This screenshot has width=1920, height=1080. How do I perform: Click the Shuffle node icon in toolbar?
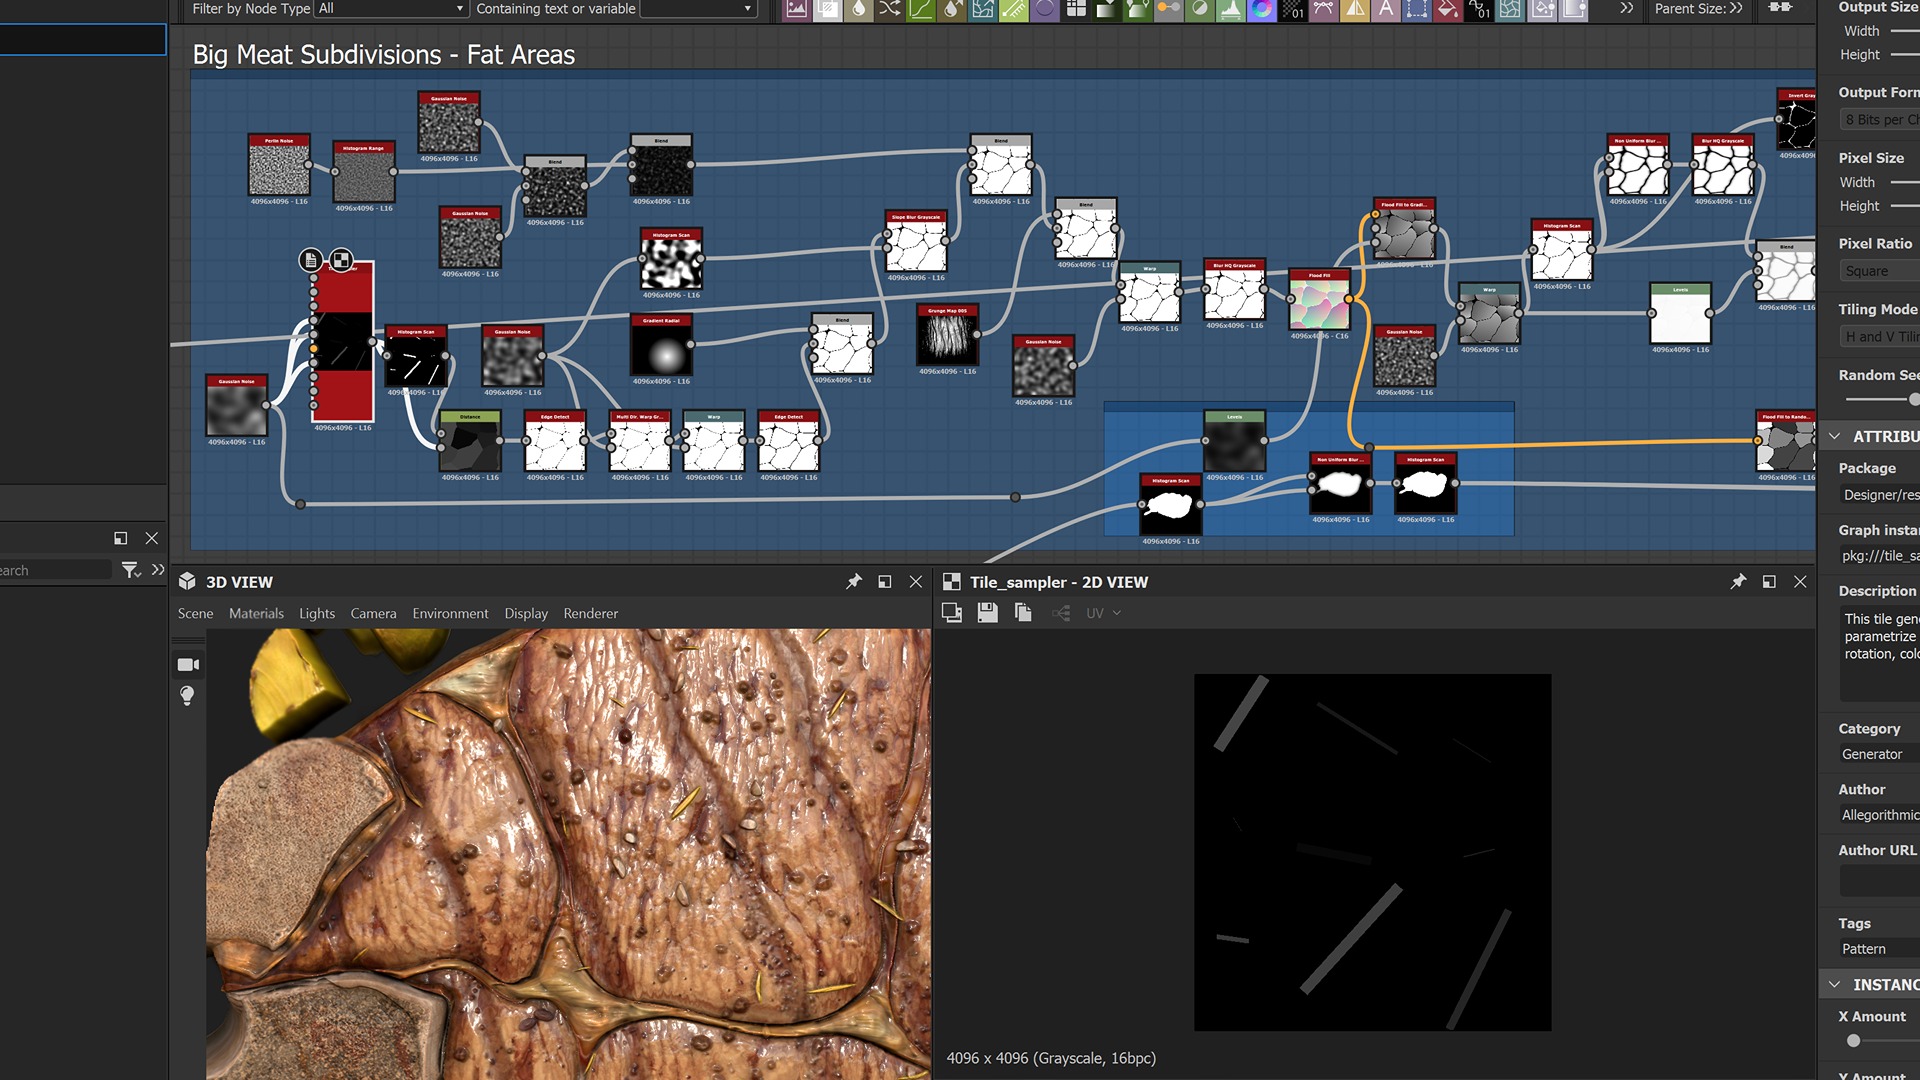[x=889, y=9]
